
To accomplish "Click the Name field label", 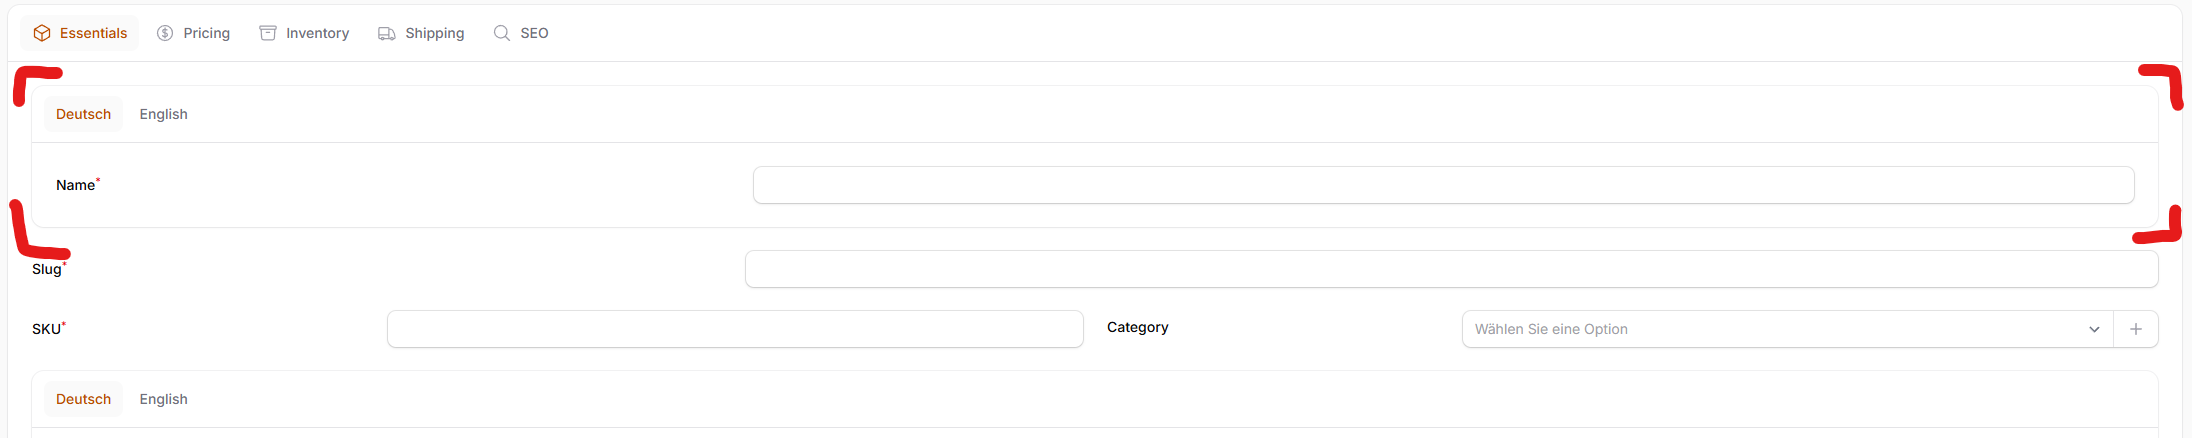I will 75,185.
